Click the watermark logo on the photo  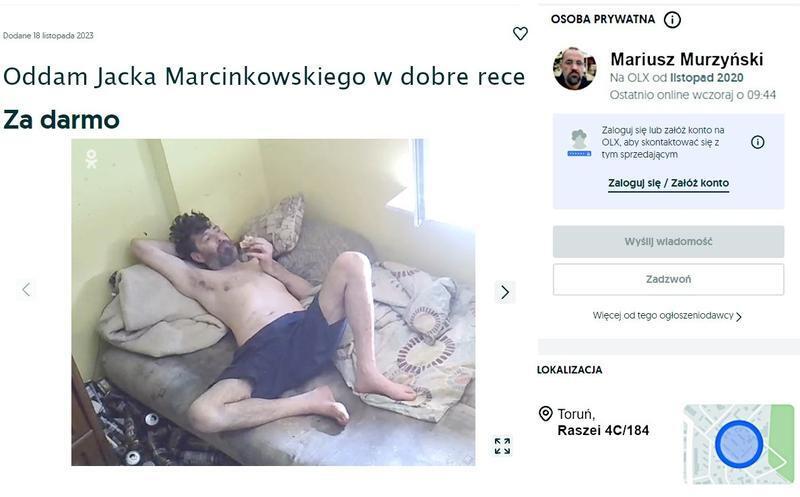pyautogui.click(x=91, y=159)
